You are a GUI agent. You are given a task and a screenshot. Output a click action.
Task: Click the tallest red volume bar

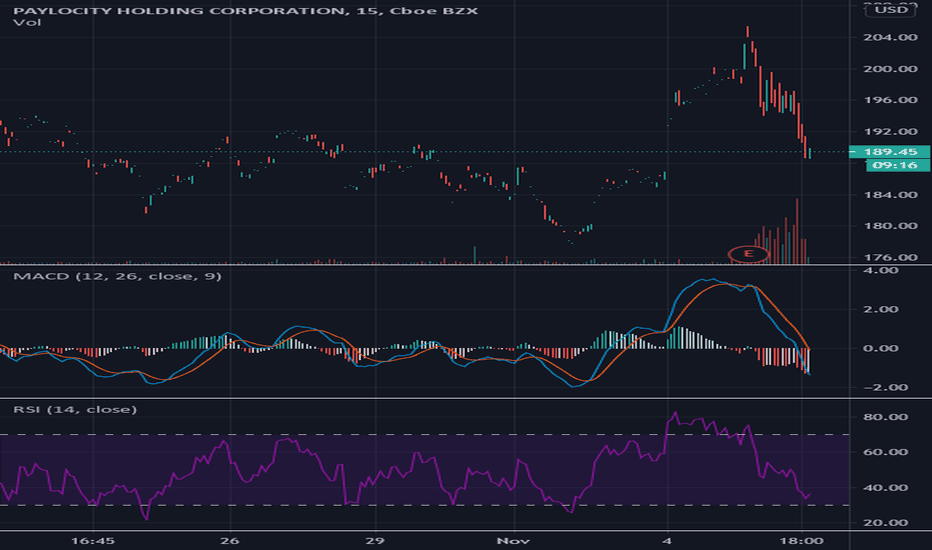coord(797,231)
